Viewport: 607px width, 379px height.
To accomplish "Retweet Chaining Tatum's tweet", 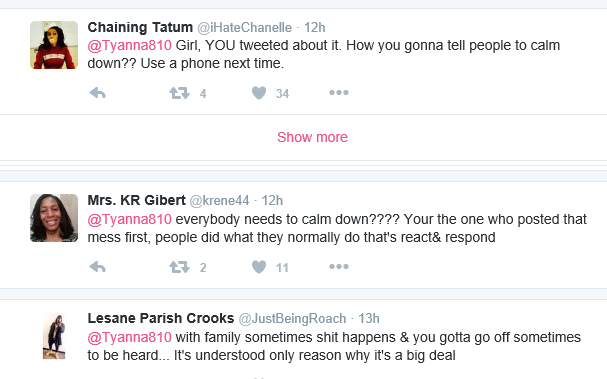I will pyautogui.click(x=179, y=93).
